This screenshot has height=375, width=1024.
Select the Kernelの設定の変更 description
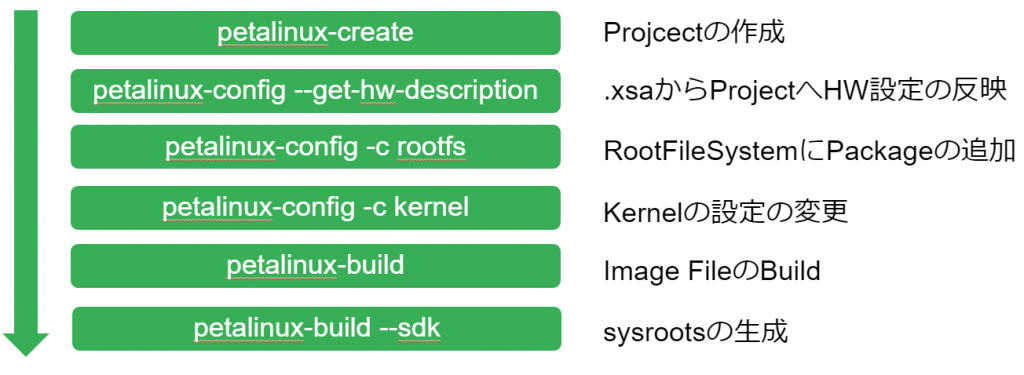click(726, 213)
